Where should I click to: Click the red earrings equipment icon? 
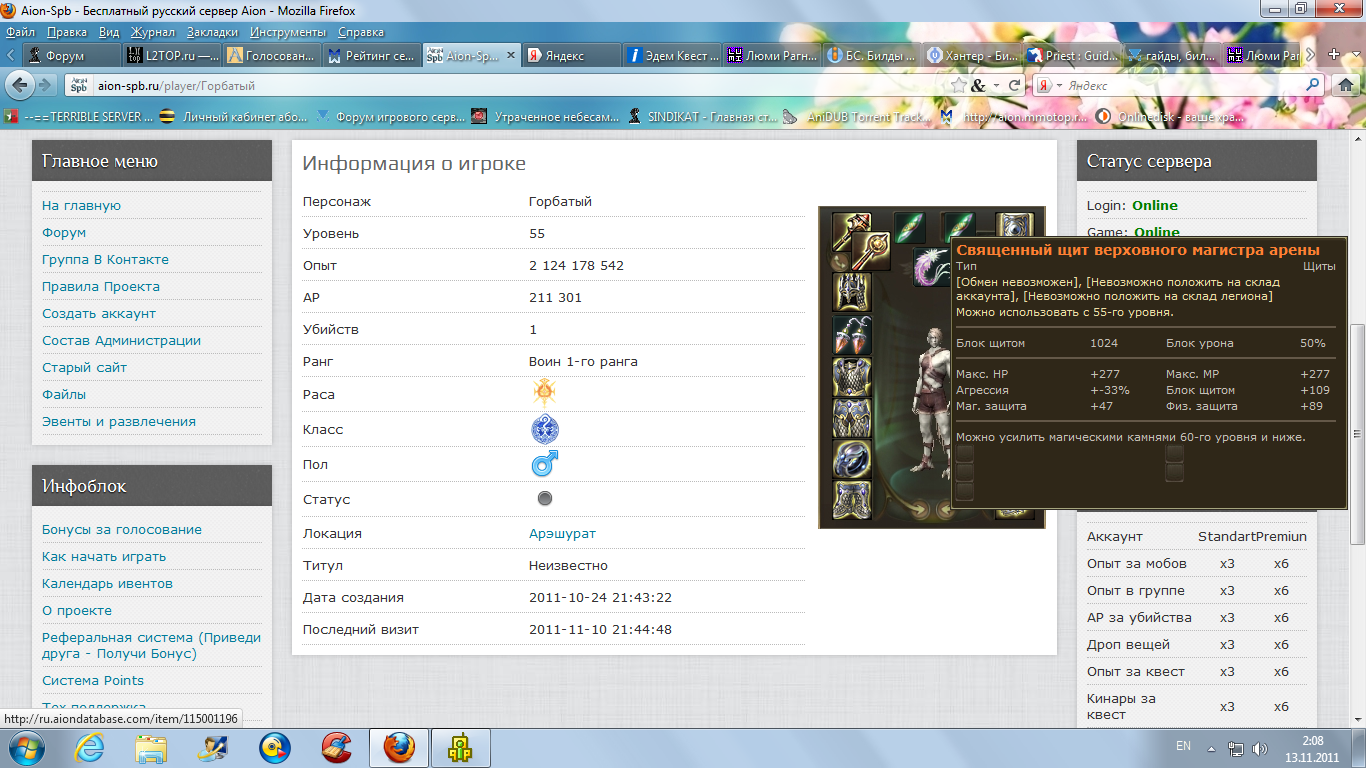[x=852, y=336]
